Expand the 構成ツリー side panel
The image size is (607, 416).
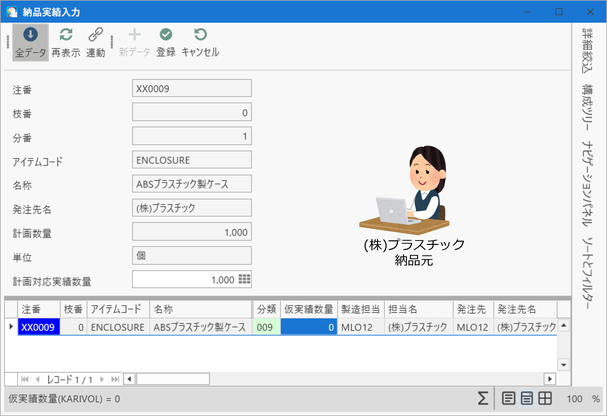pyautogui.click(x=587, y=108)
